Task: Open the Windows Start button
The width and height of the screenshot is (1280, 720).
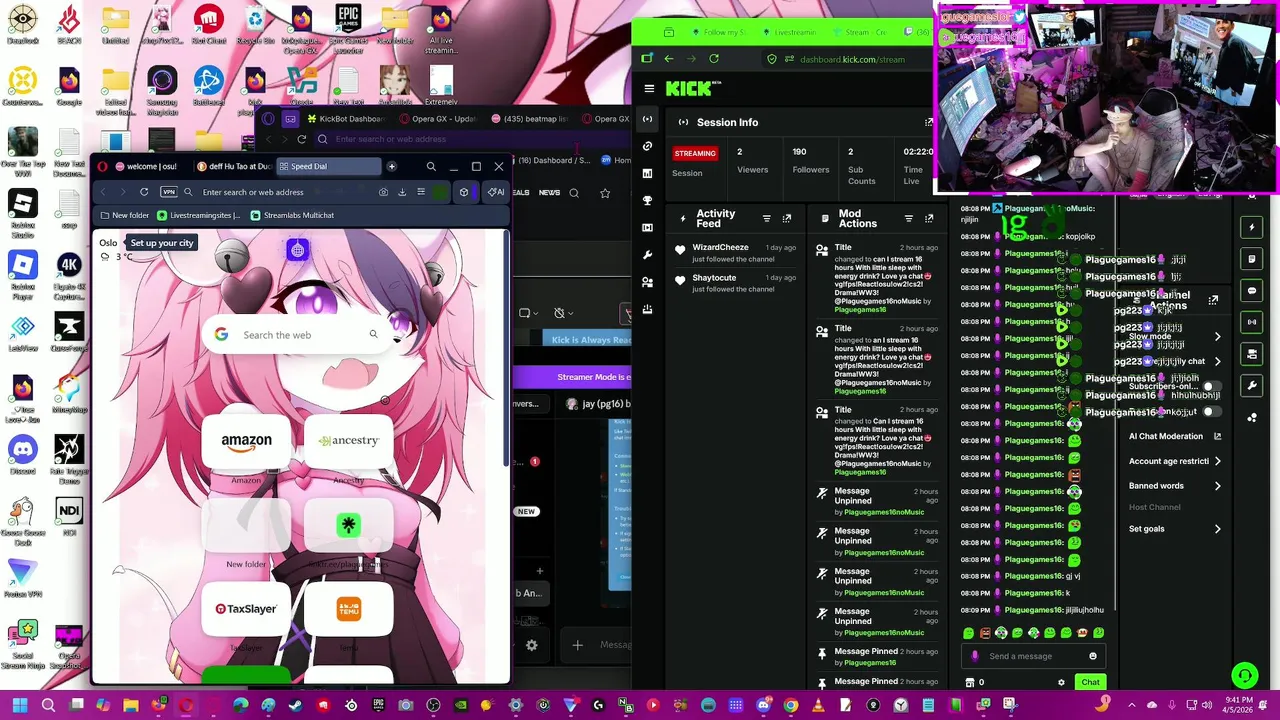Action: (20, 705)
